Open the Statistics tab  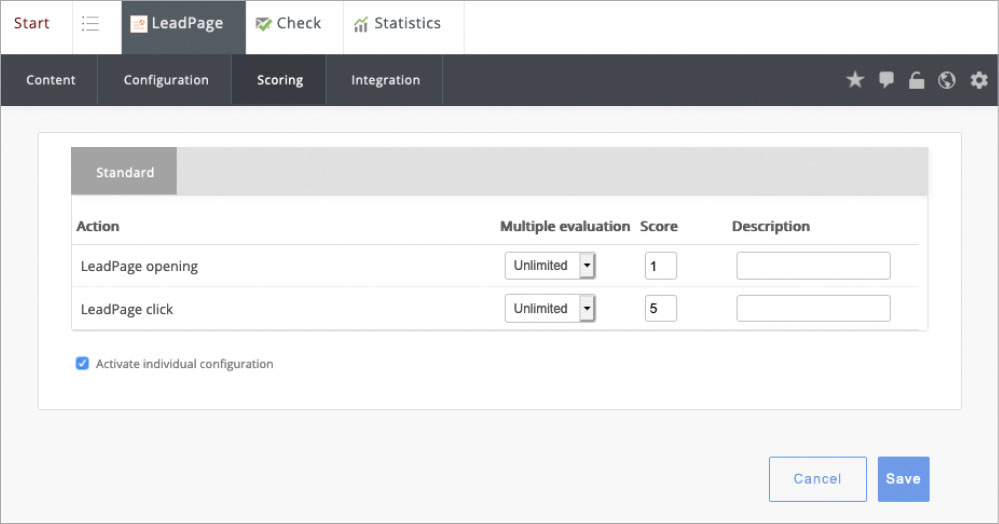click(x=397, y=24)
